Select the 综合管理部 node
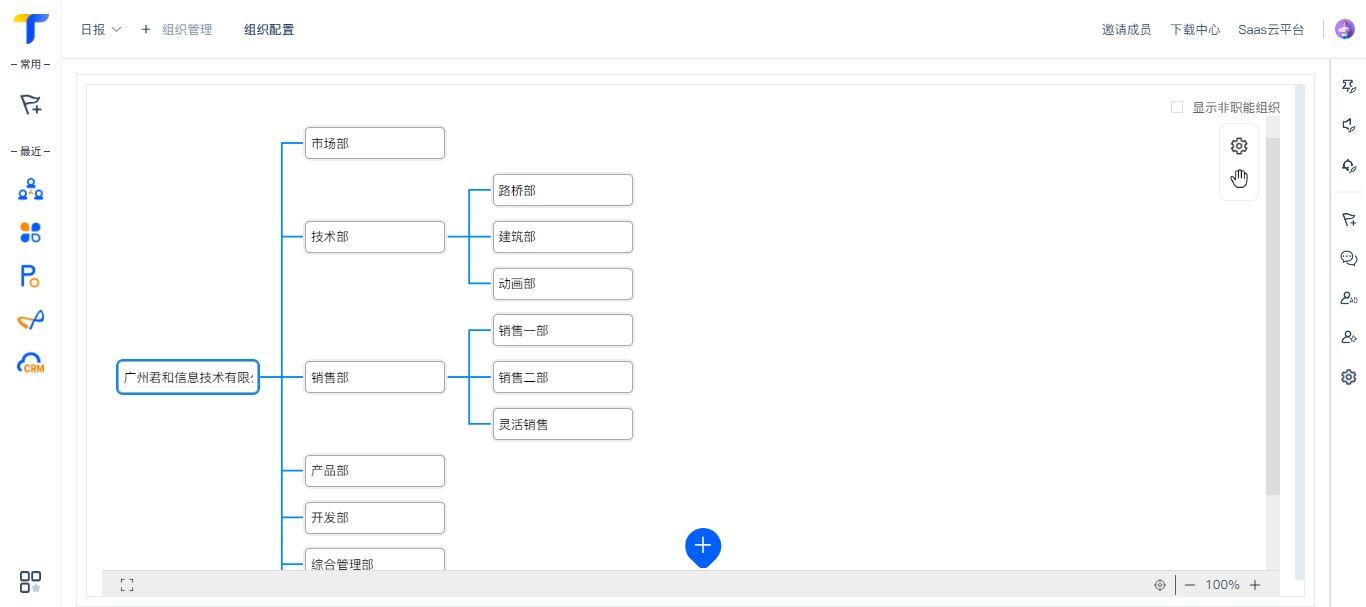 pyautogui.click(x=375, y=560)
